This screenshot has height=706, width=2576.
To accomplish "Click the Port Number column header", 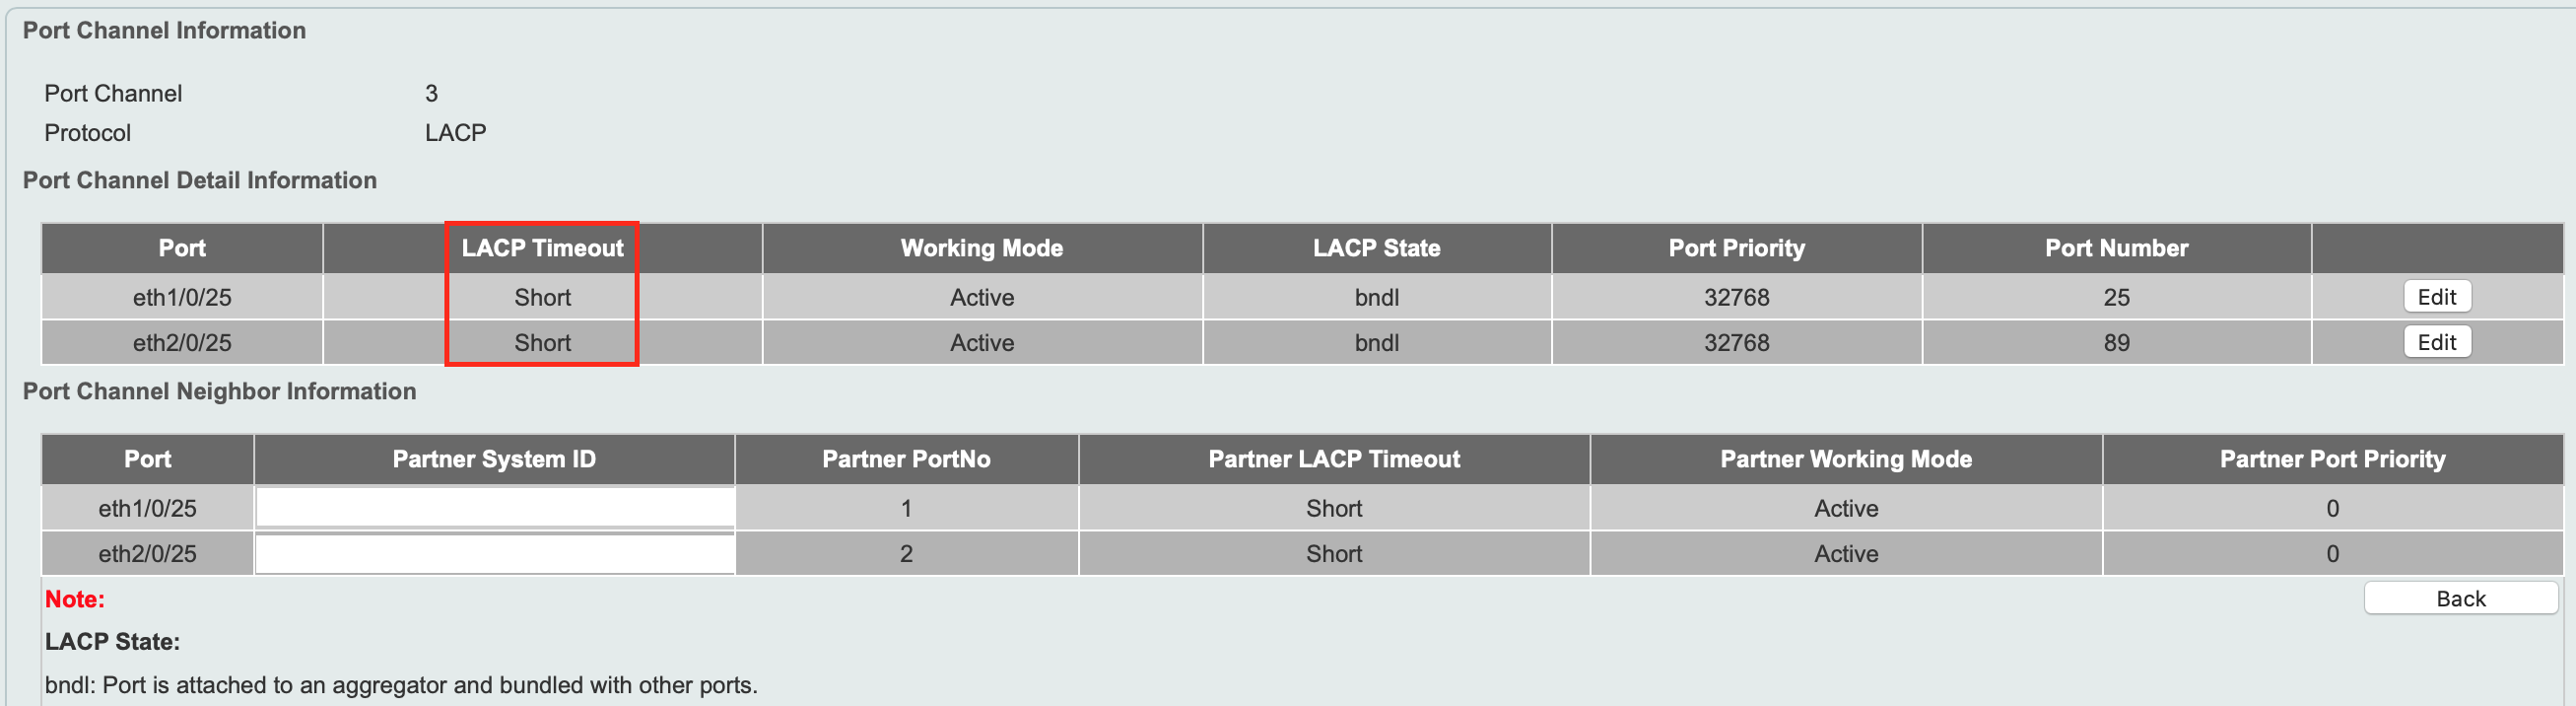I will pos(2116,248).
